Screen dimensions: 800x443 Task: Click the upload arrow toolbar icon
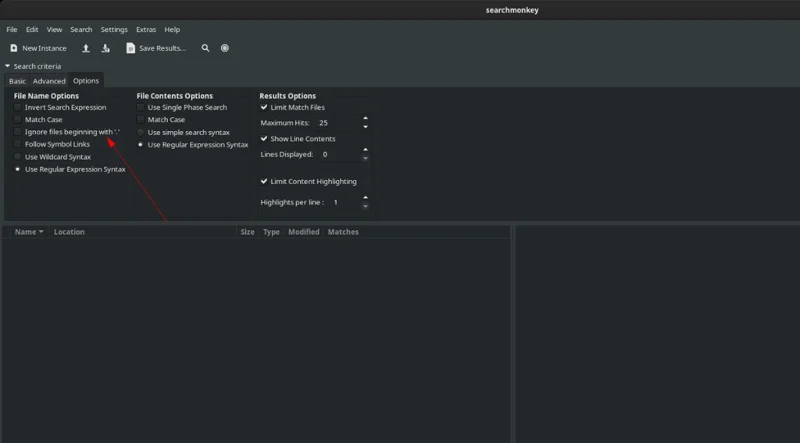point(86,48)
